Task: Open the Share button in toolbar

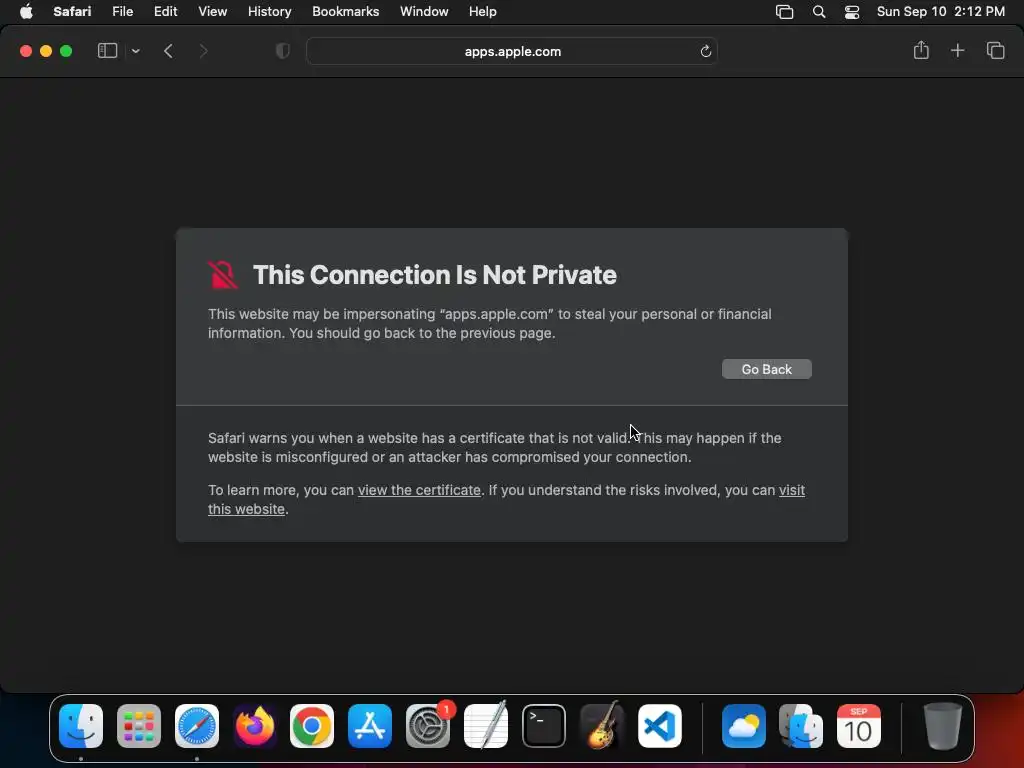Action: point(921,50)
